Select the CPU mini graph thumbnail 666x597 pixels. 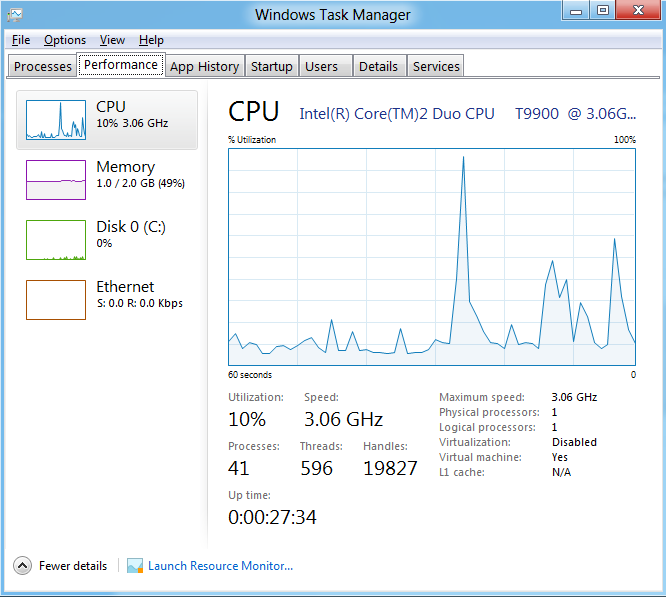(x=56, y=120)
